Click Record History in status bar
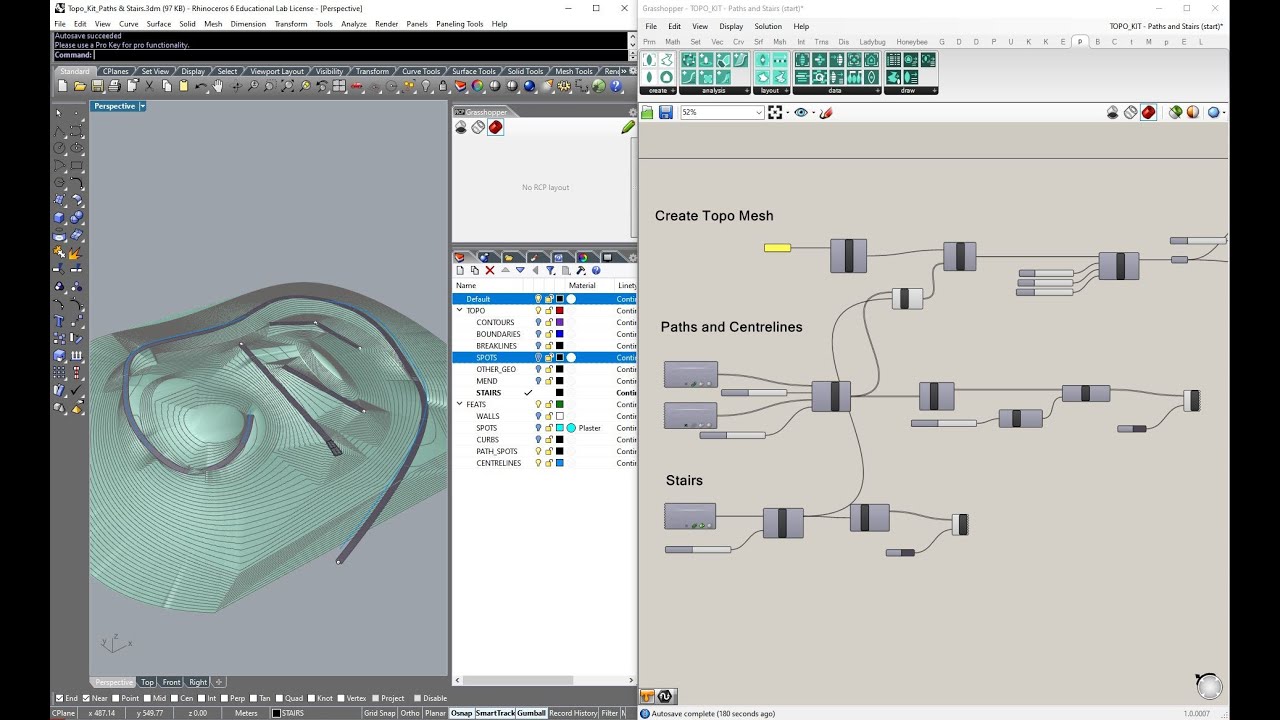Viewport: 1280px width, 720px height. coord(573,713)
